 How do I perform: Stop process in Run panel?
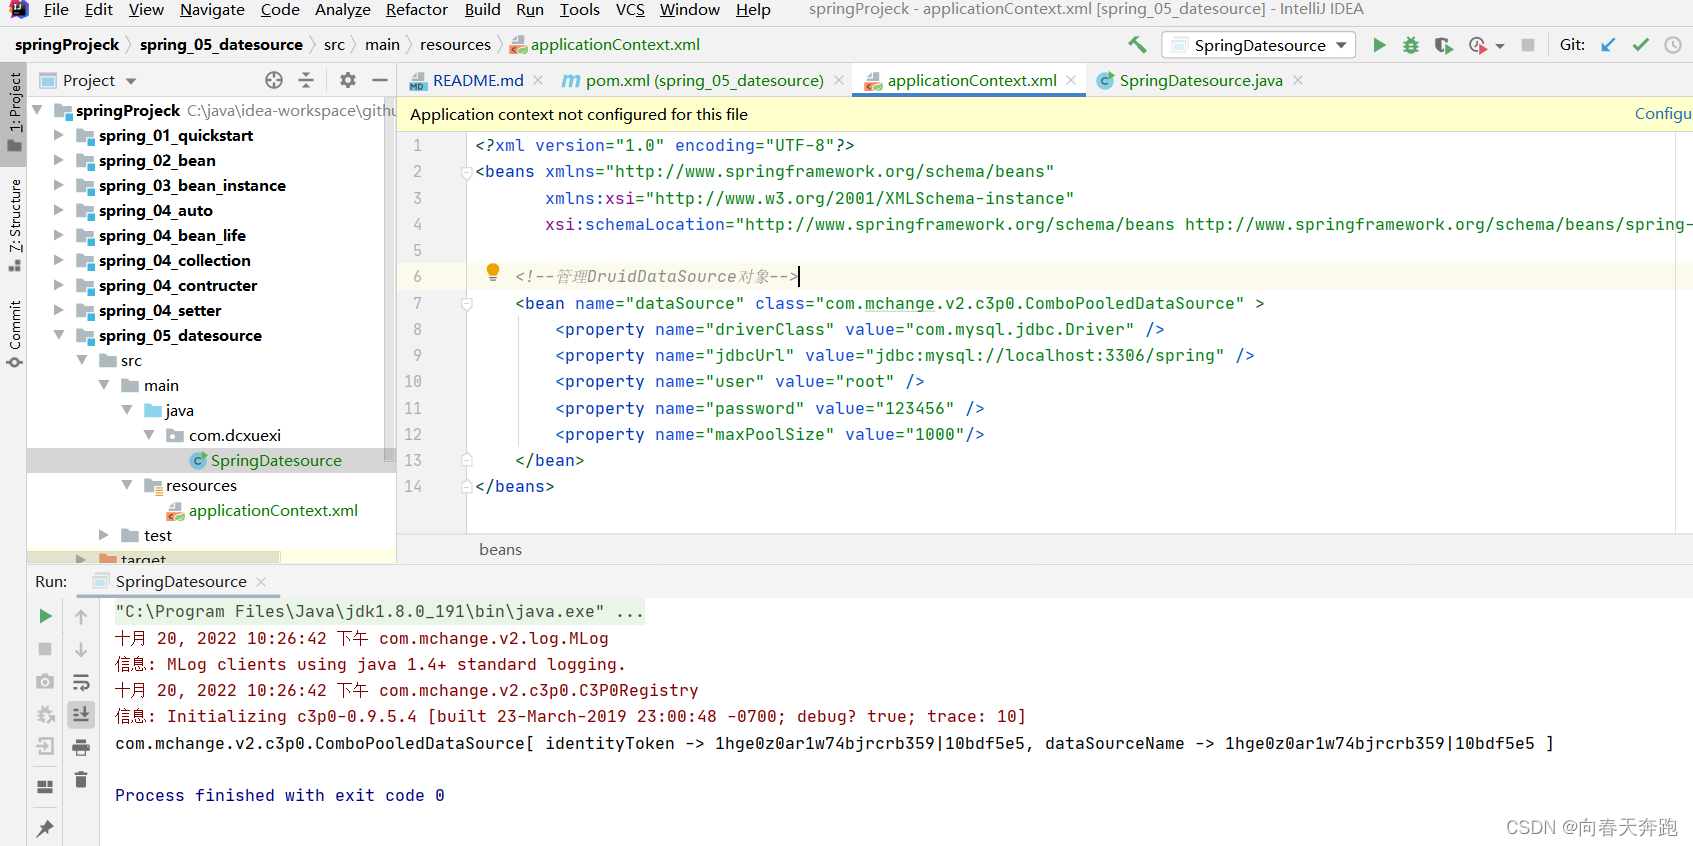(x=45, y=649)
